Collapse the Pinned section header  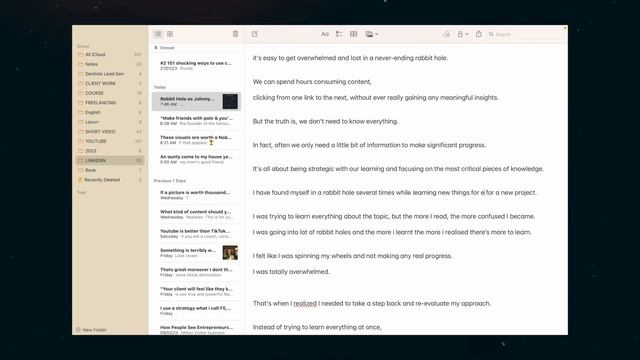pos(164,48)
